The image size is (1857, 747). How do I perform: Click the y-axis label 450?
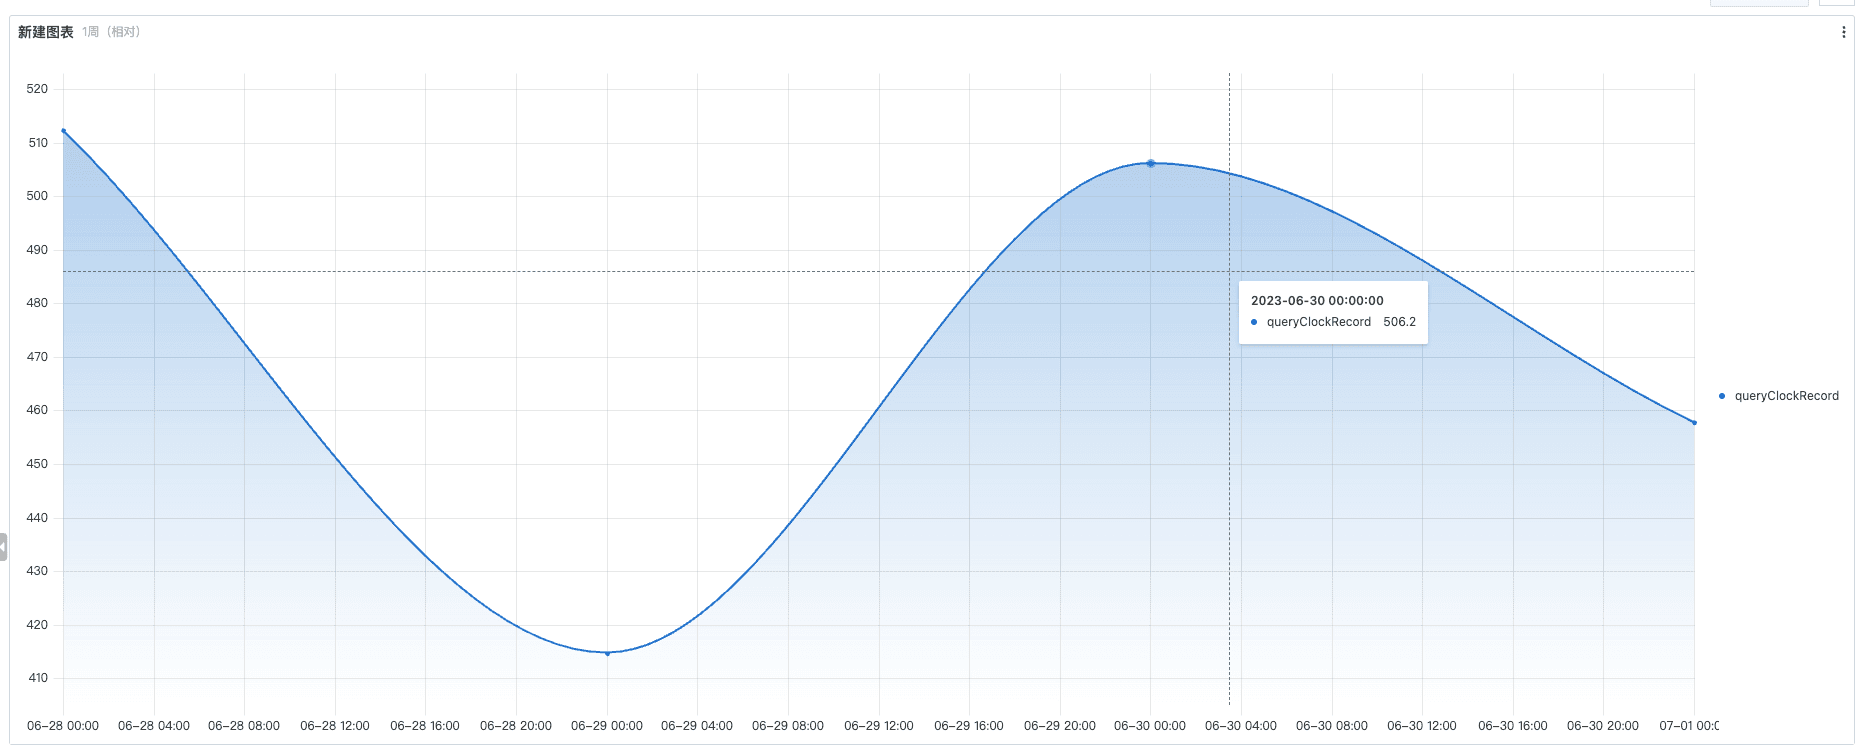[x=37, y=464]
